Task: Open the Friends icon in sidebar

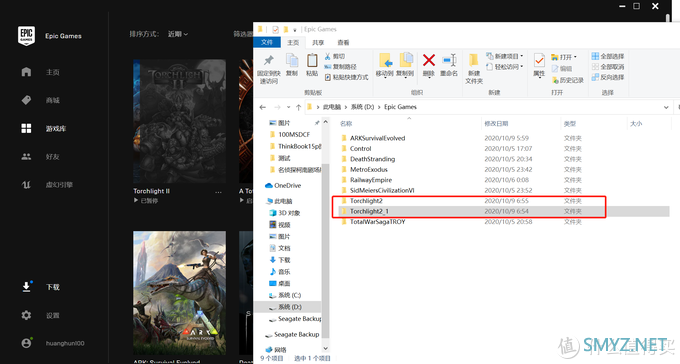Action: [x=26, y=157]
